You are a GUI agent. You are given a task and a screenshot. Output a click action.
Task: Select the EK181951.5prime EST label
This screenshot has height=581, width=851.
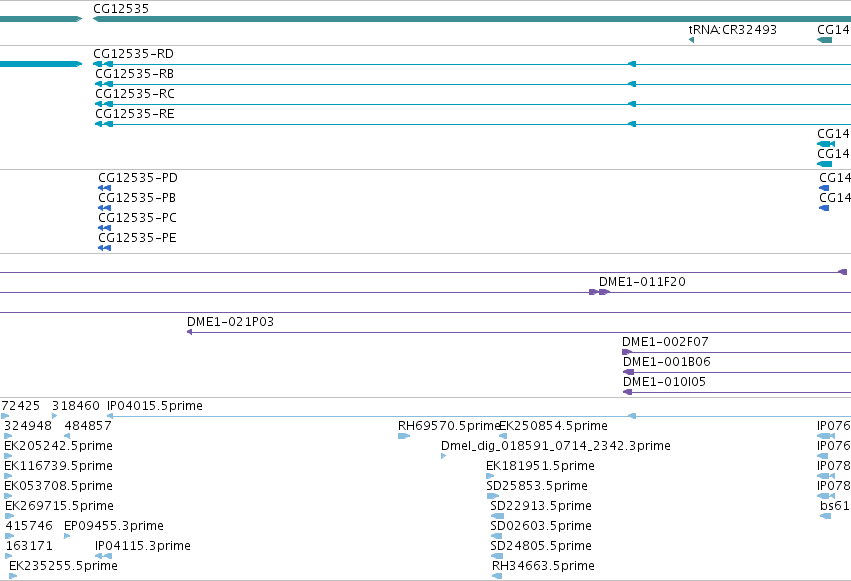(541, 467)
